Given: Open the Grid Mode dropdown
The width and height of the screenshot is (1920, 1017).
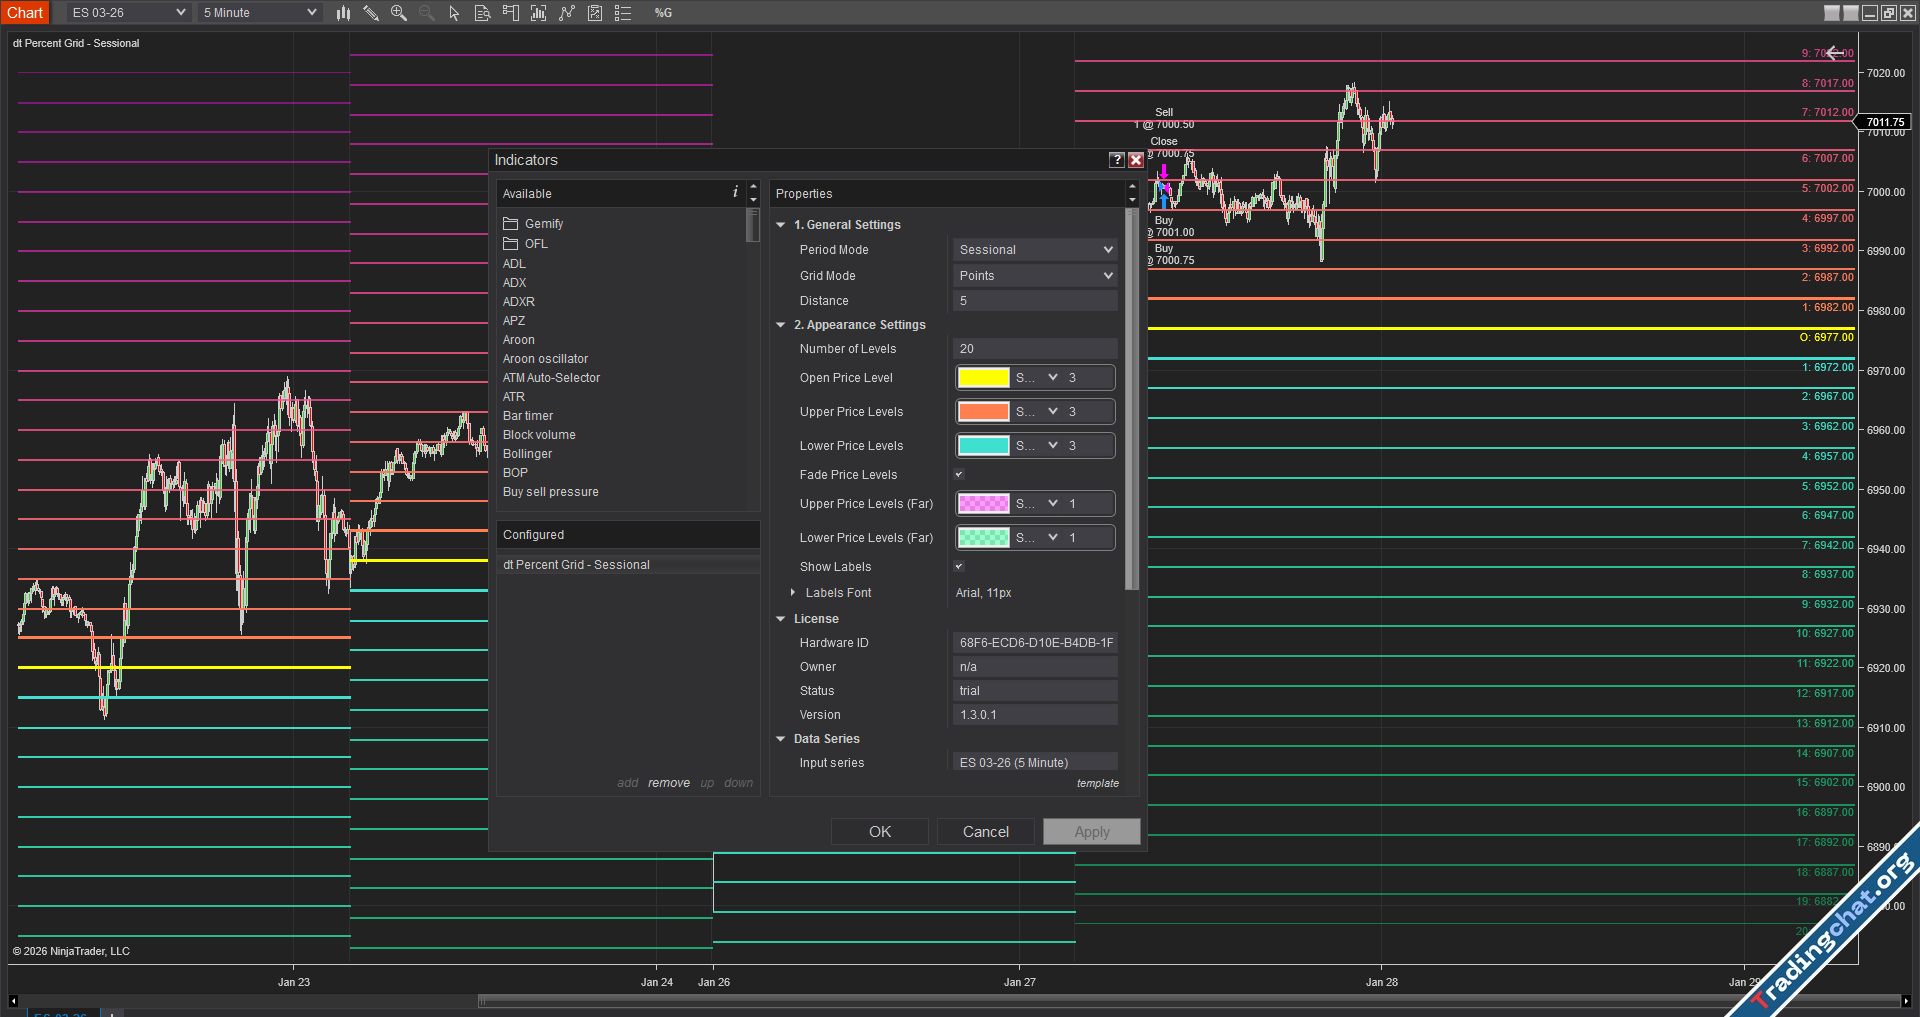Looking at the screenshot, I should point(1035,276).
